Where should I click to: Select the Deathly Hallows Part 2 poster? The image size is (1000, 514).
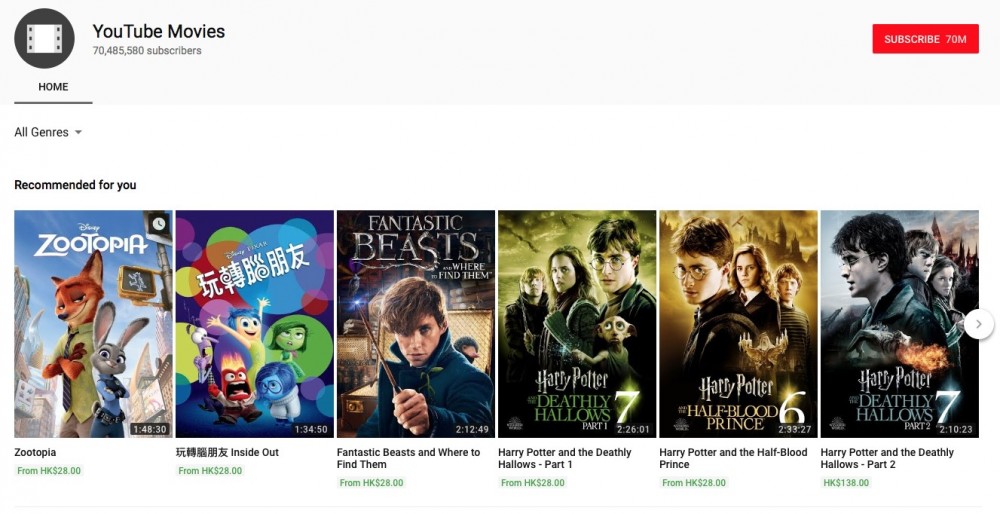(x=899, y=323)
